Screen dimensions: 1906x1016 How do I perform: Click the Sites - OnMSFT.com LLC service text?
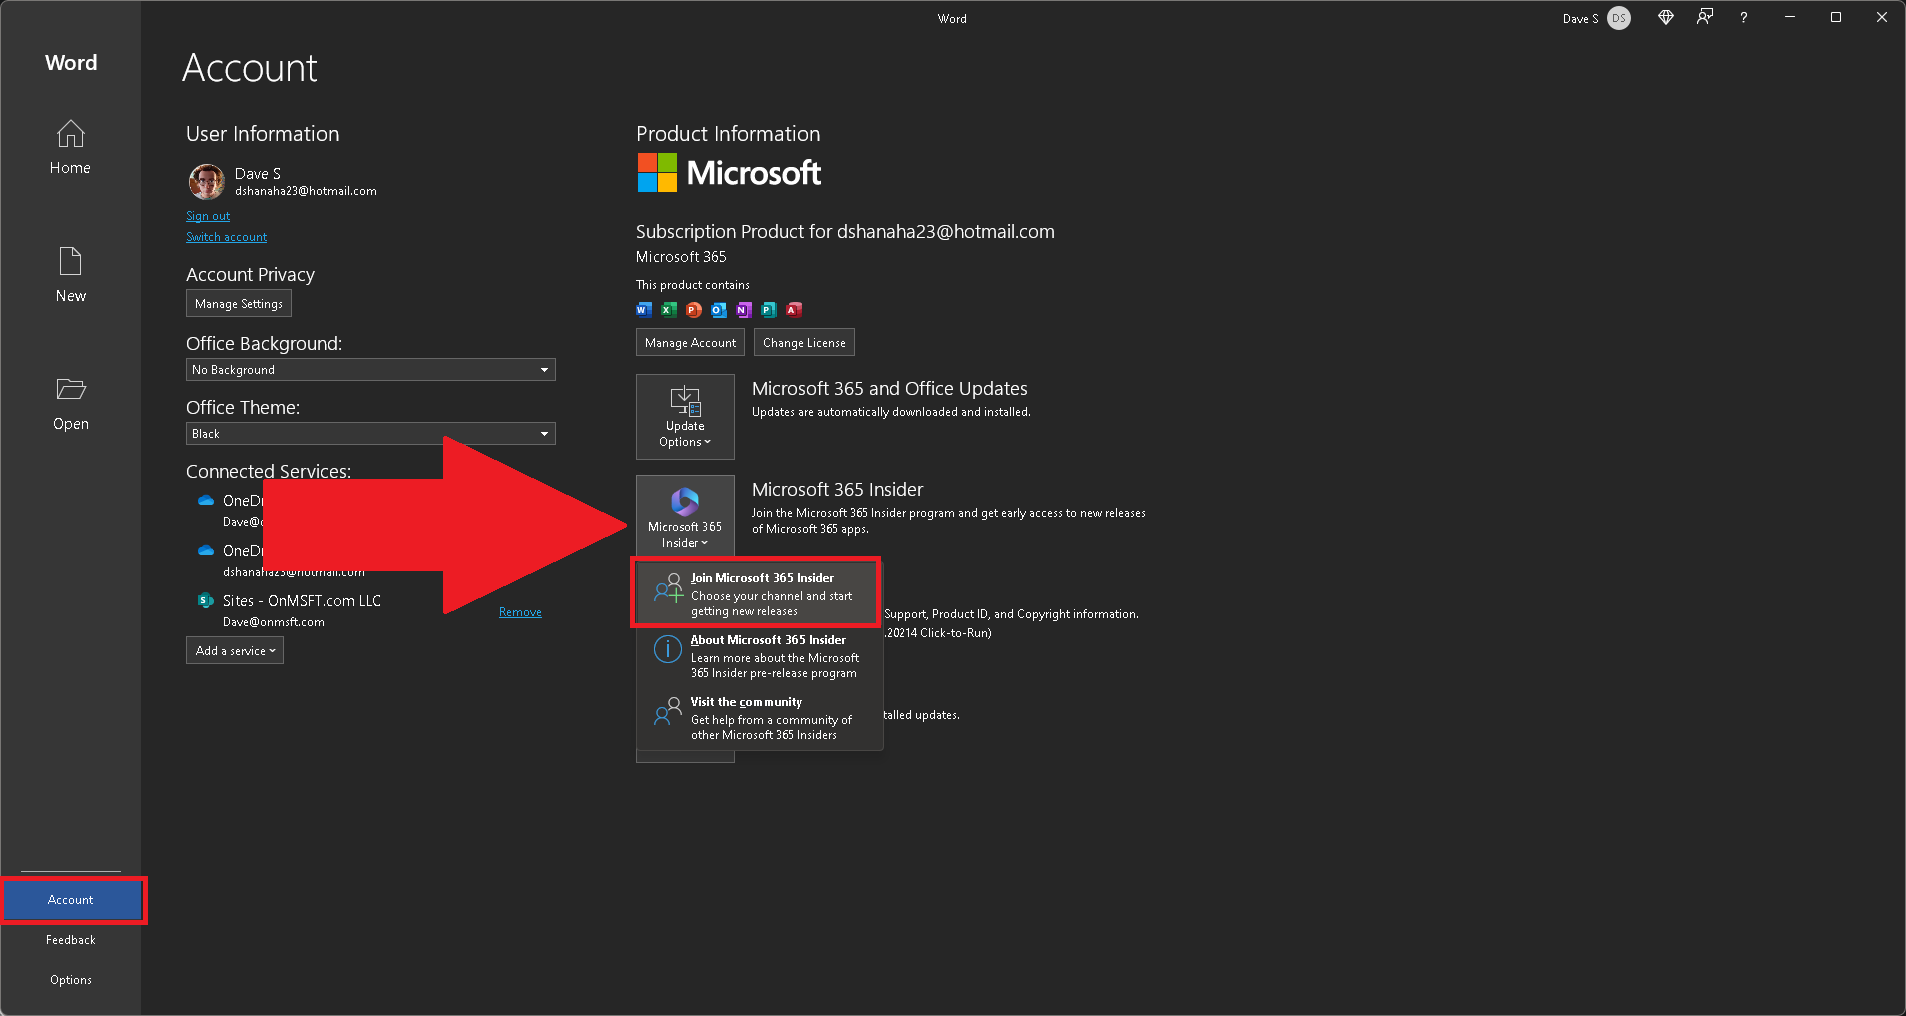tap(302, 601)
